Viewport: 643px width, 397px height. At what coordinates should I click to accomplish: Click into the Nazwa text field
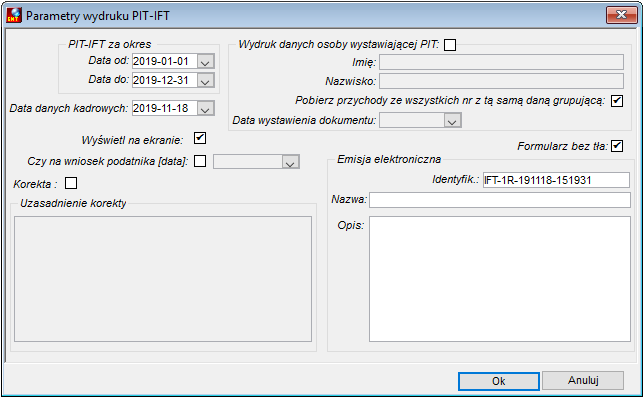[x=499, y=200]
